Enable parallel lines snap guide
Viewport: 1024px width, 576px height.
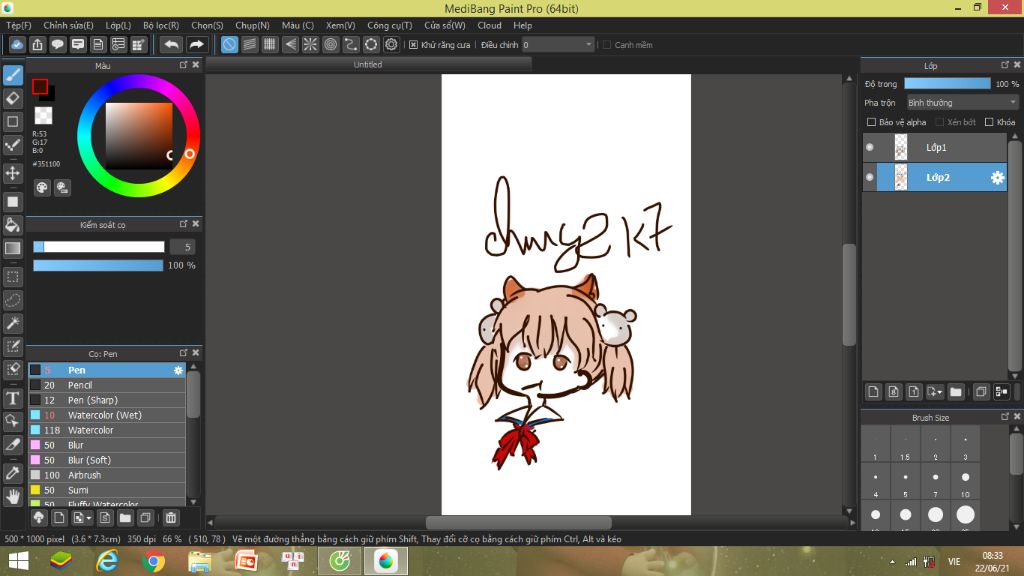(x=249, y=44)
